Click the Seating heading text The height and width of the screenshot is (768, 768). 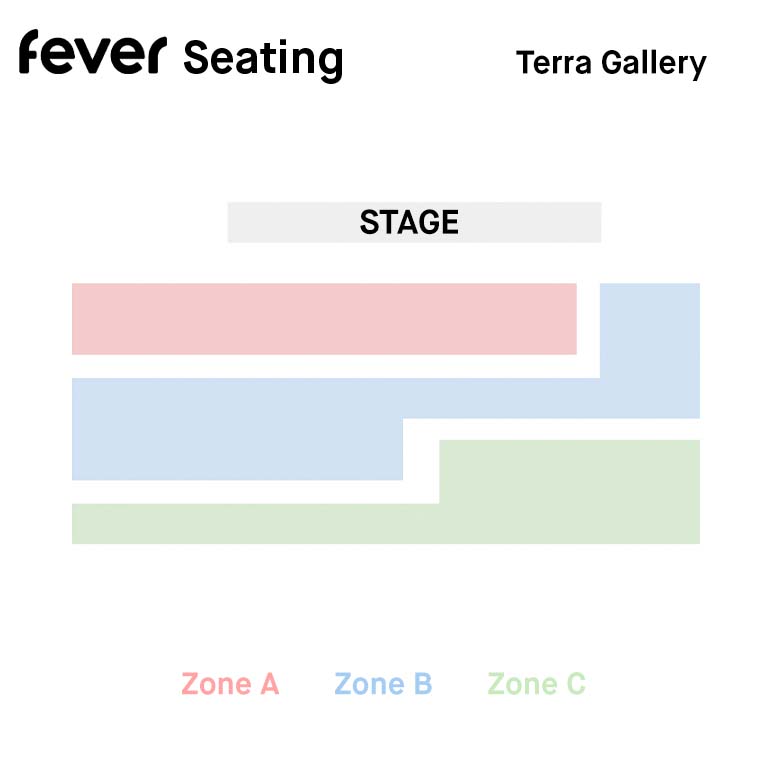263,60
